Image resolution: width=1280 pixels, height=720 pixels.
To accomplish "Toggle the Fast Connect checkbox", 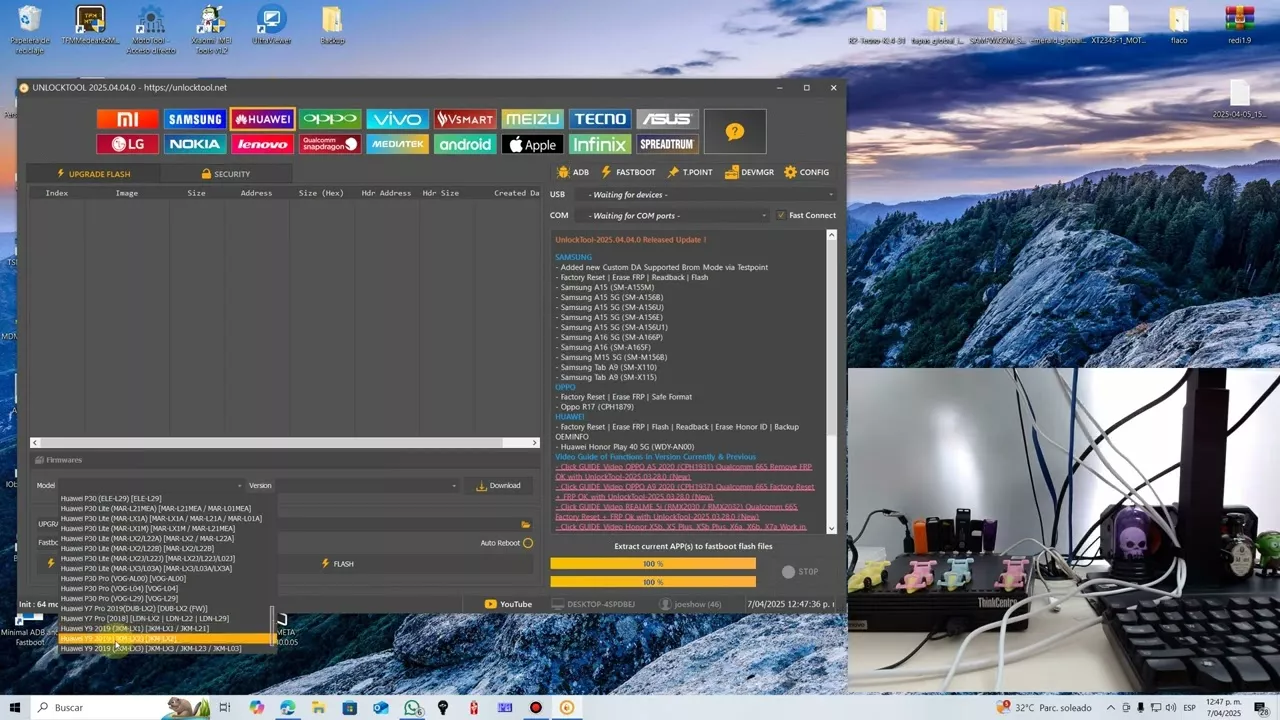I will 781,215.
